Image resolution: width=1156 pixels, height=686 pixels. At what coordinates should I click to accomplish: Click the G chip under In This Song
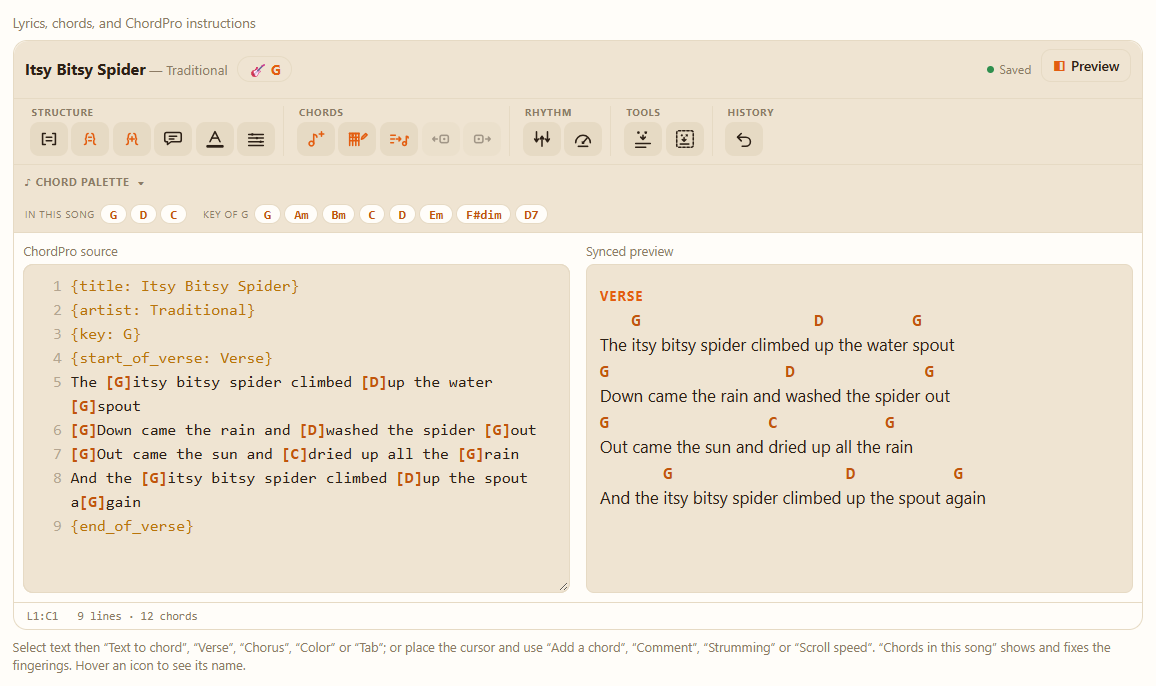[114, 215]
